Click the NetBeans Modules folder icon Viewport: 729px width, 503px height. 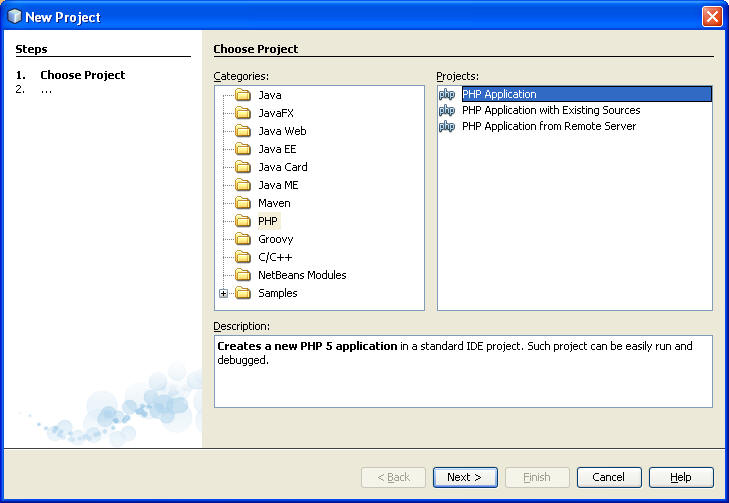click(x=243, y=275)
